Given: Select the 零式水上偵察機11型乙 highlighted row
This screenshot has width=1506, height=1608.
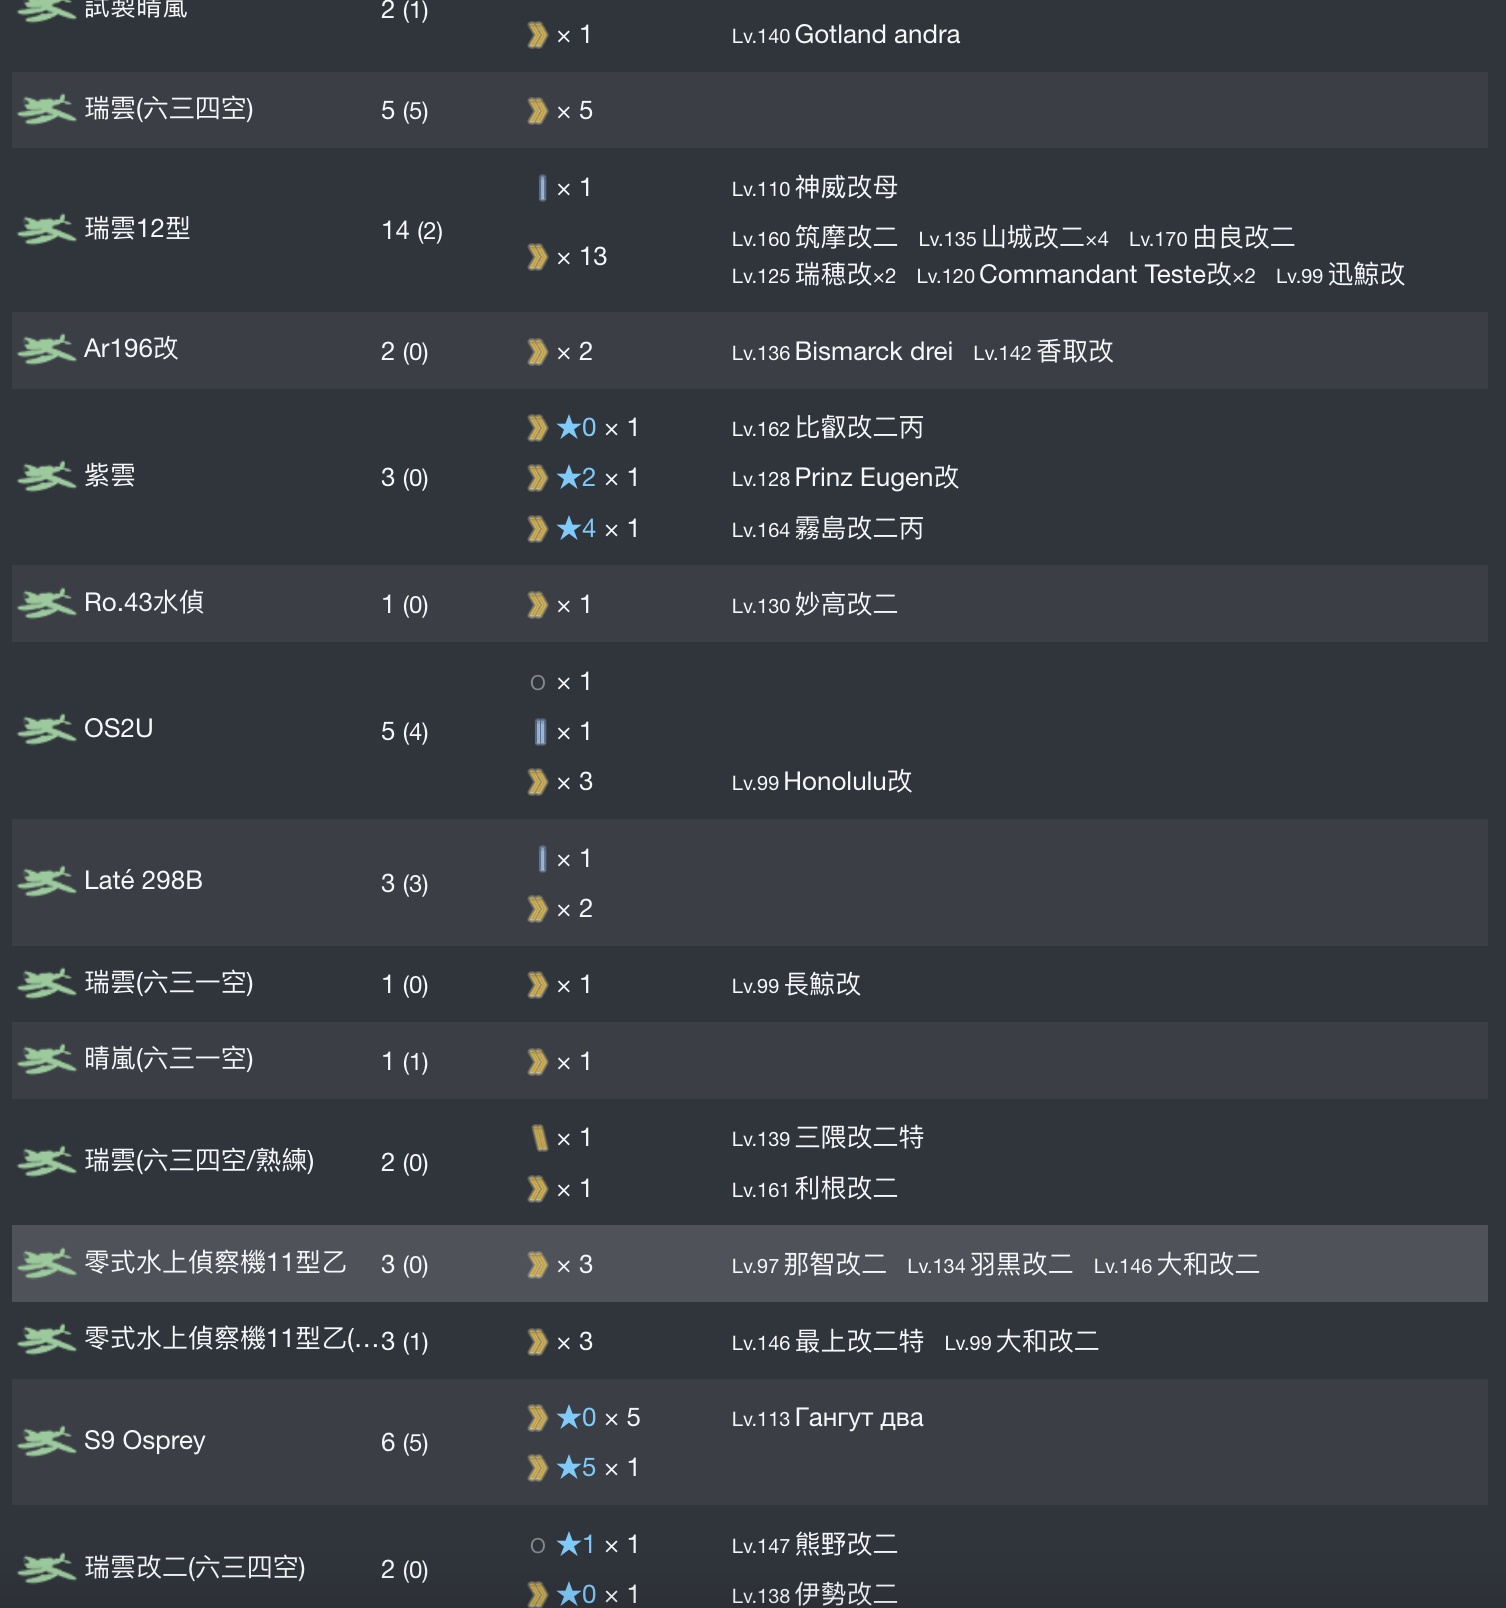Looking at the screenshot, I should [x=750, y=1264].
